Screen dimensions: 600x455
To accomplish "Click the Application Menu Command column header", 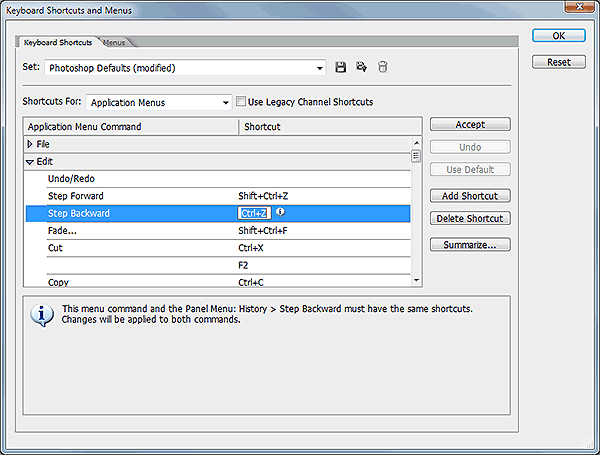I will (131, 127).
